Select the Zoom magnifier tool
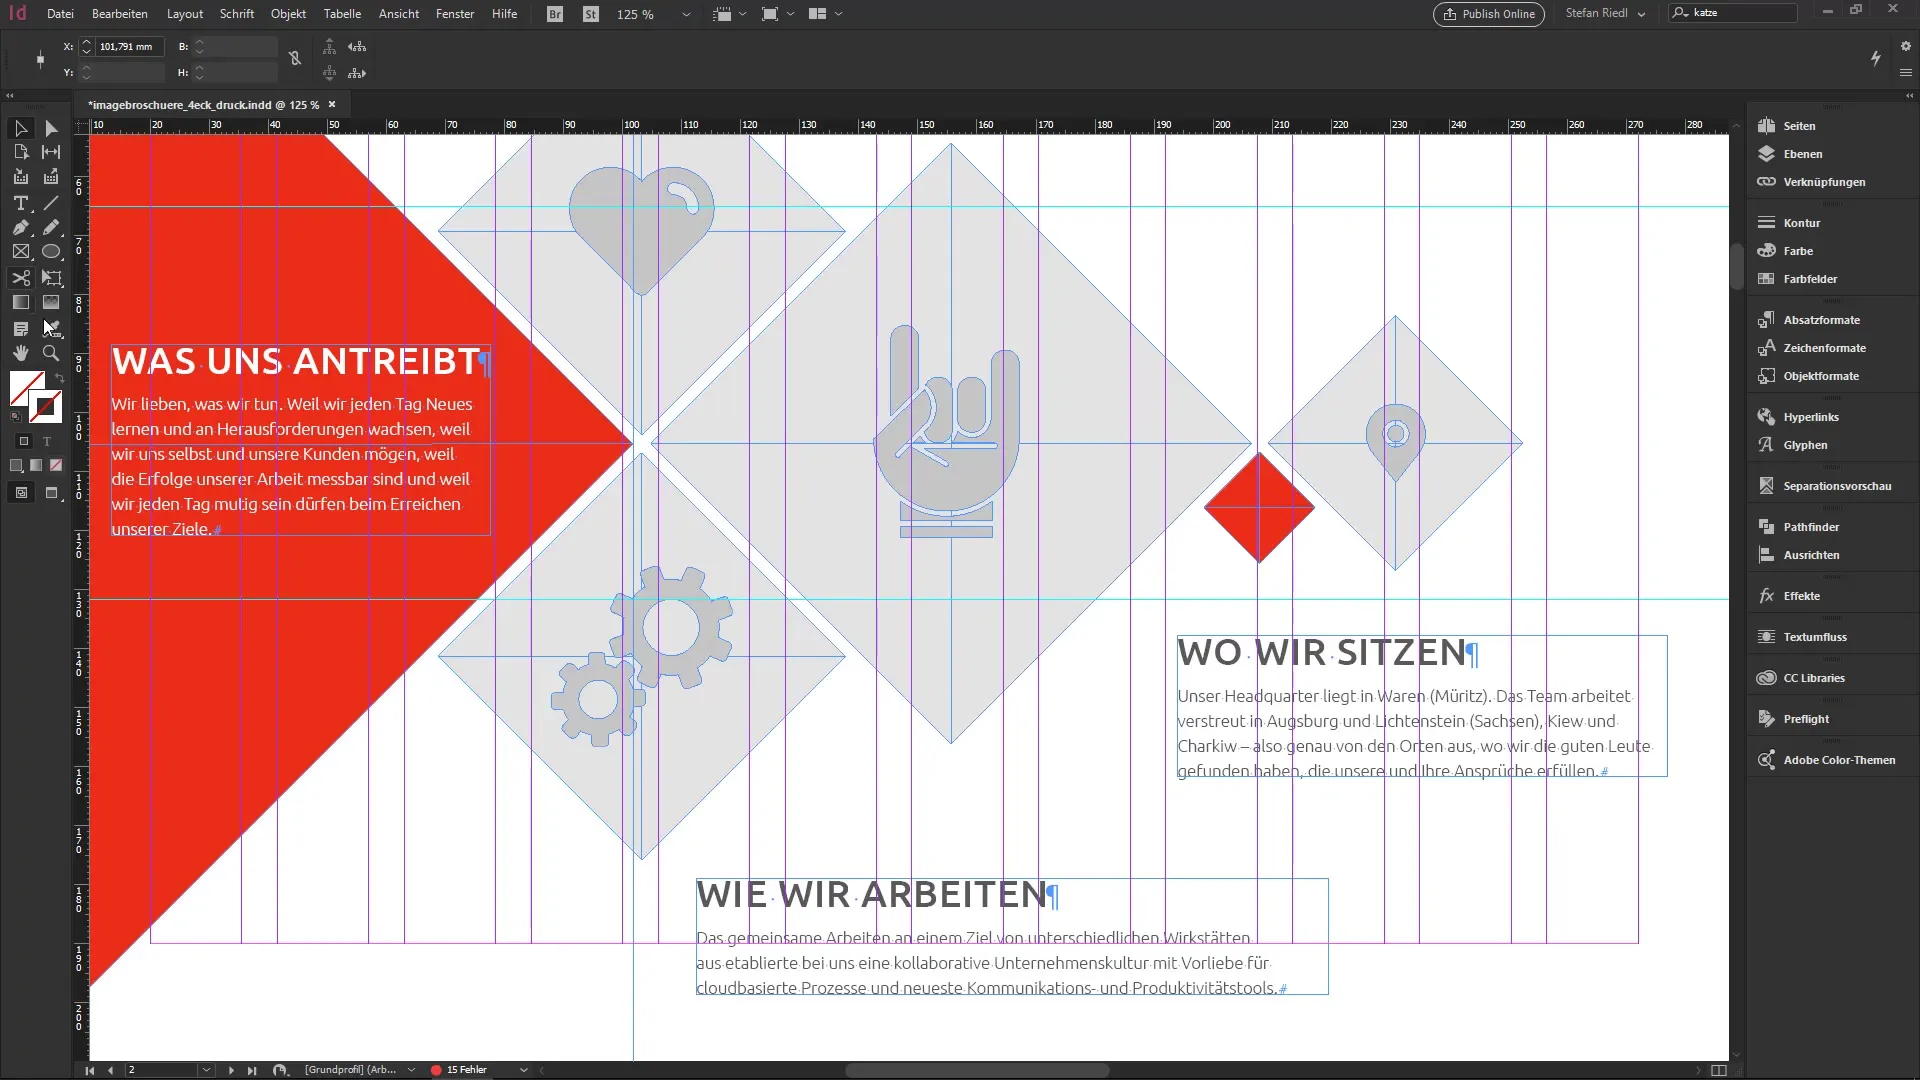The width and height of the screenshot is (1920, 1080). coord(51,353)
